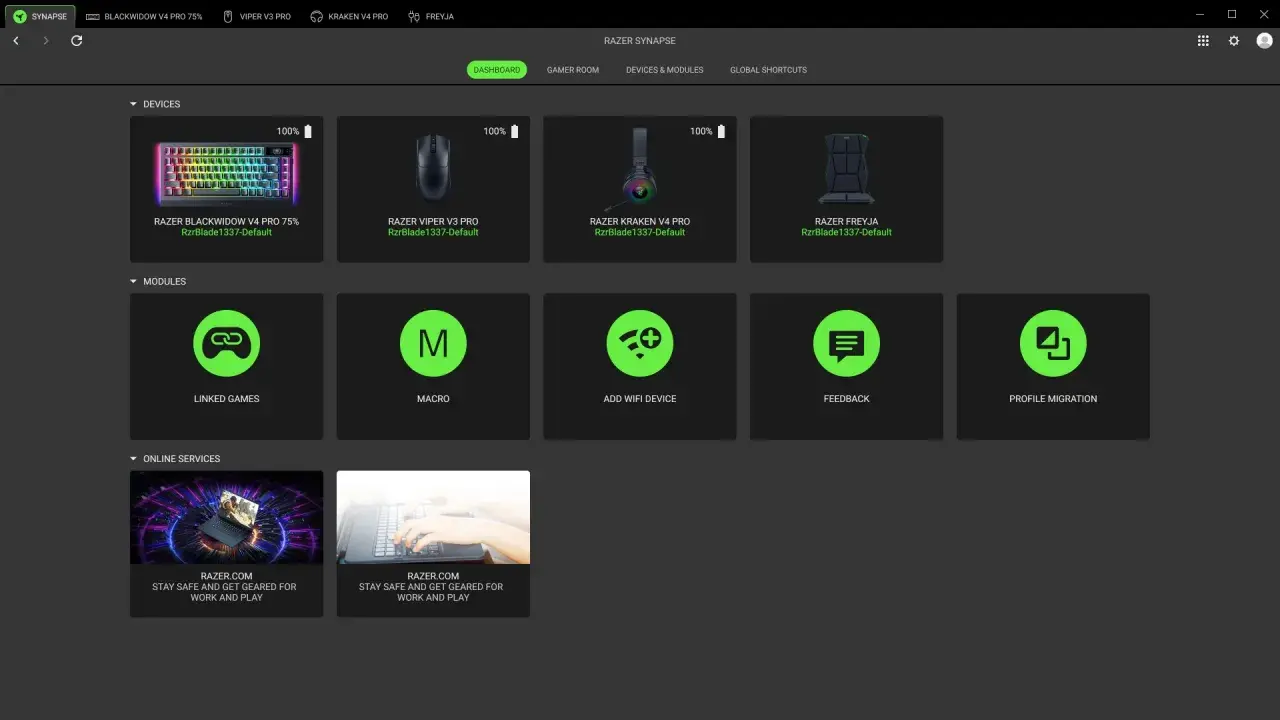
Task: Switch to the Freyja tab
Action: (431, 17)
